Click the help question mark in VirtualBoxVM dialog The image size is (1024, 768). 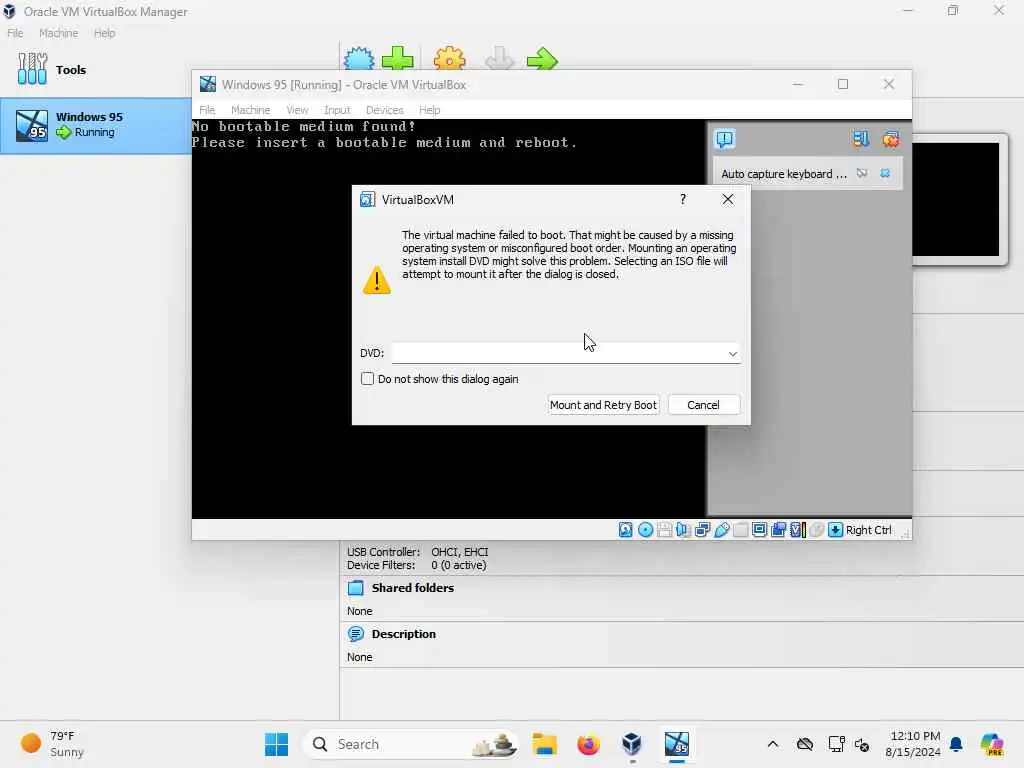click(683, 199)
